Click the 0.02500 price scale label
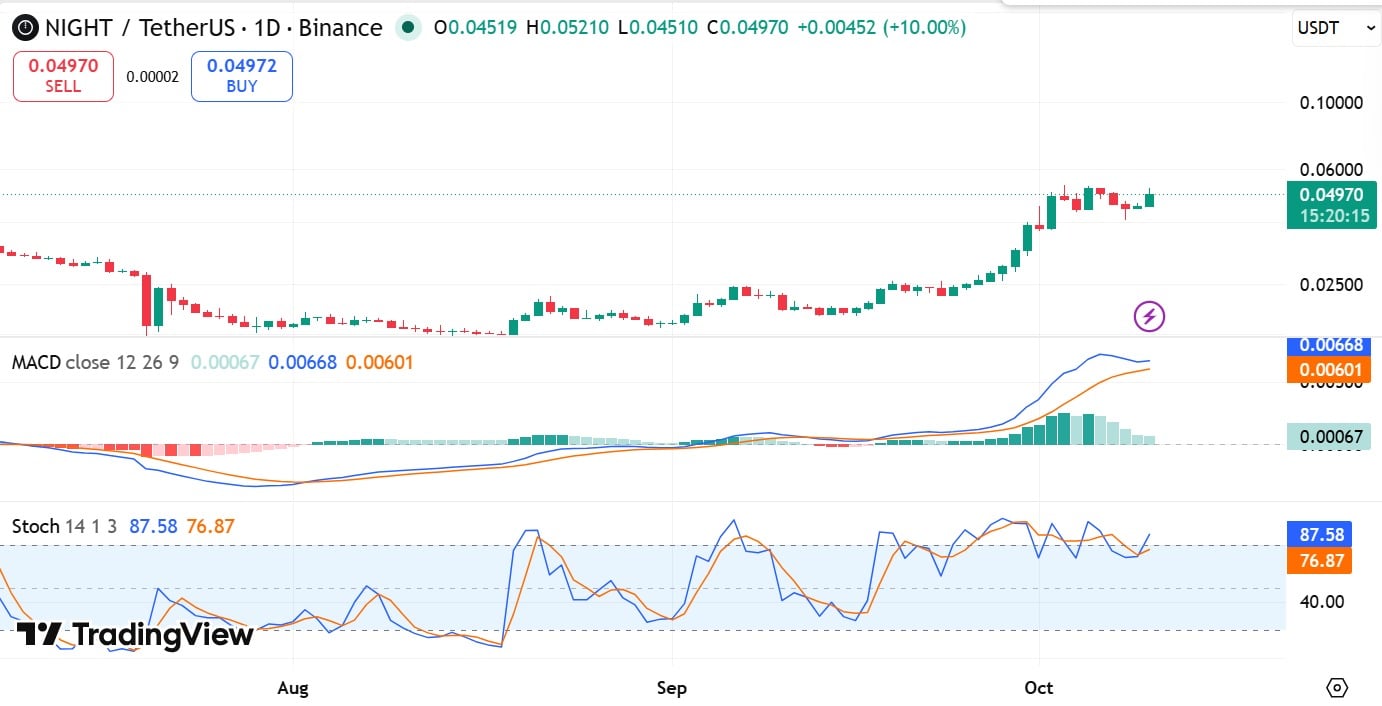1382x706 pixels. (x=1329, y=285)
